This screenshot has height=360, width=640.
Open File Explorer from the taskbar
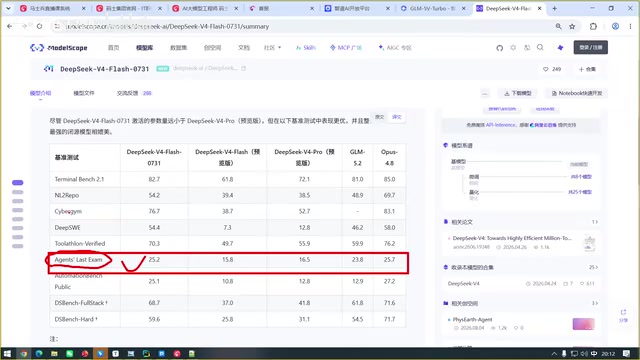click(54, 353)
